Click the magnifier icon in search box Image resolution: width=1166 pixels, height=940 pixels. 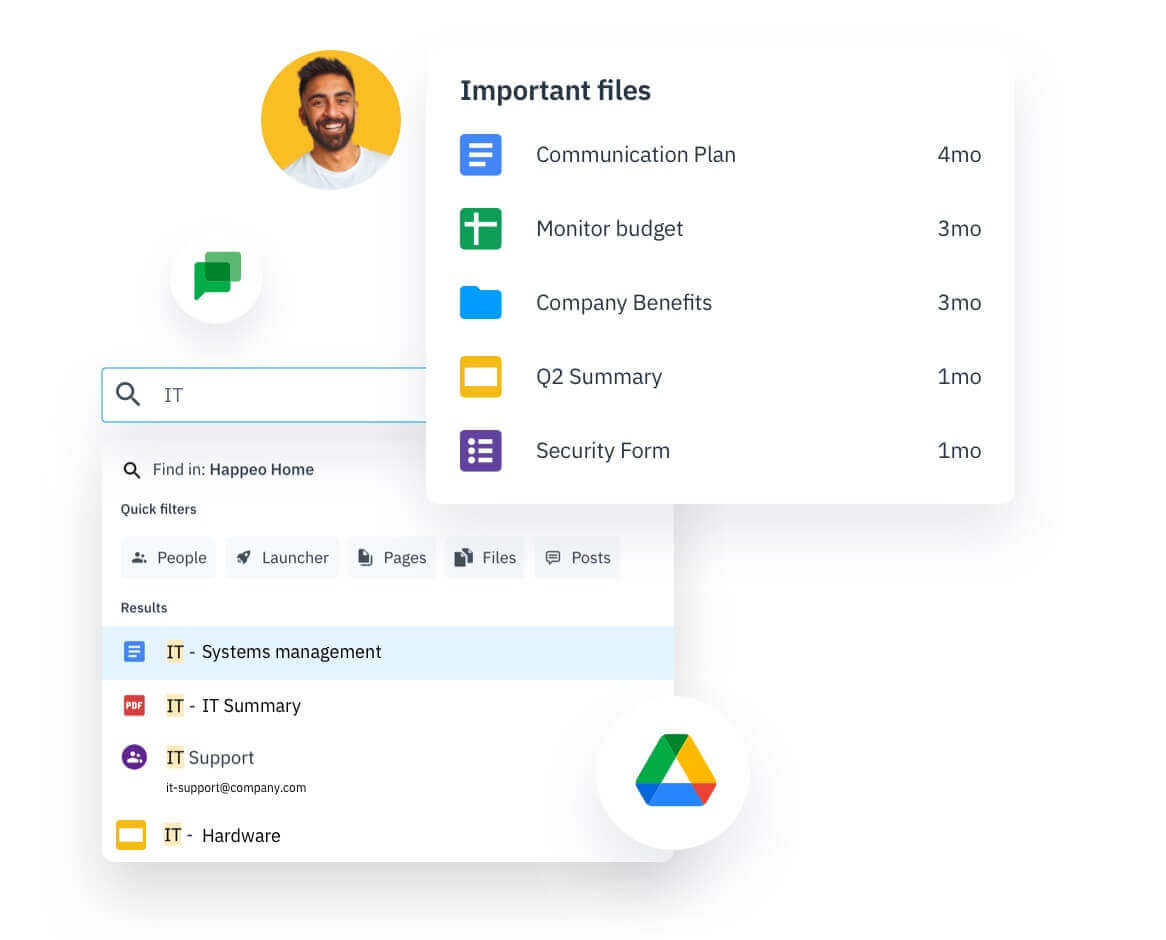coord(129,395)
